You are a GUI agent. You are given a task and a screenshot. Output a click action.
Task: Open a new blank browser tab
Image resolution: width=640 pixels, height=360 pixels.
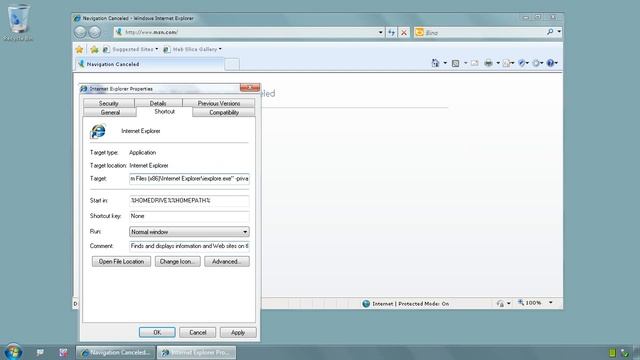[x=232, y=64]
